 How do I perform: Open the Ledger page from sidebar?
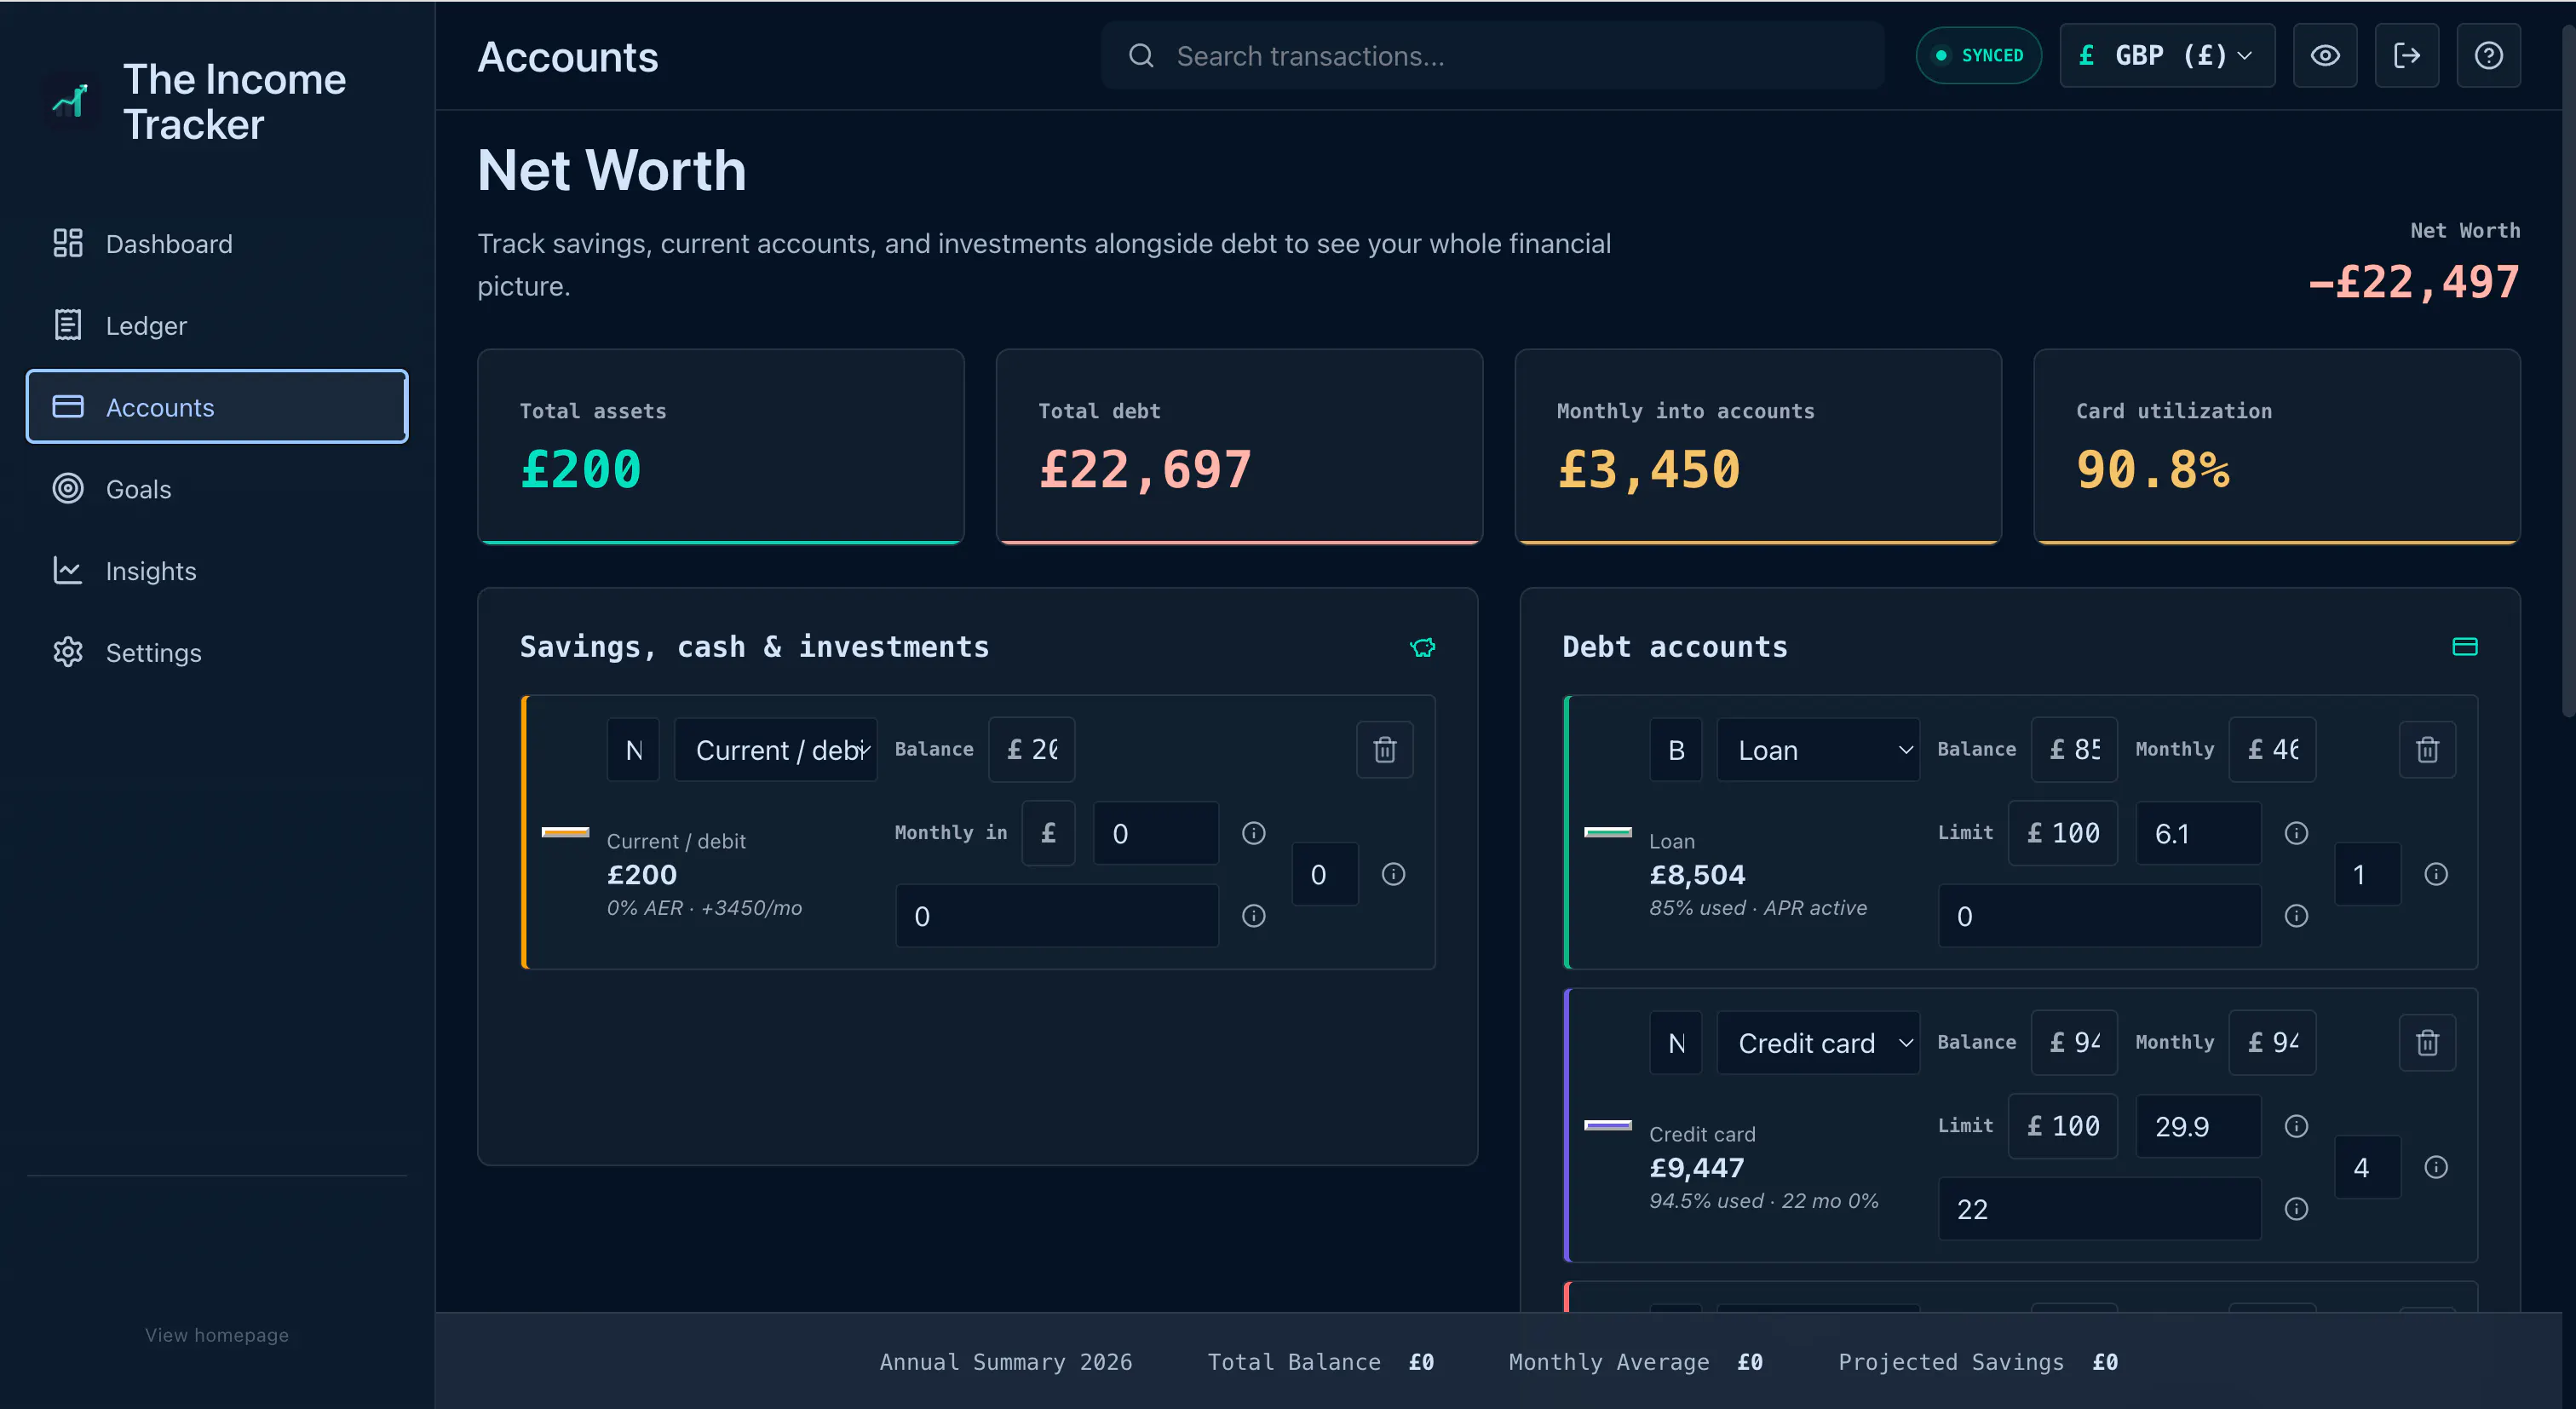(217, 326)
